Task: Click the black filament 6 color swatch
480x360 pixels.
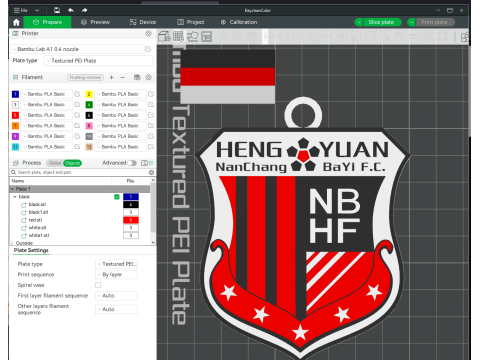Action: coord(89,115)
